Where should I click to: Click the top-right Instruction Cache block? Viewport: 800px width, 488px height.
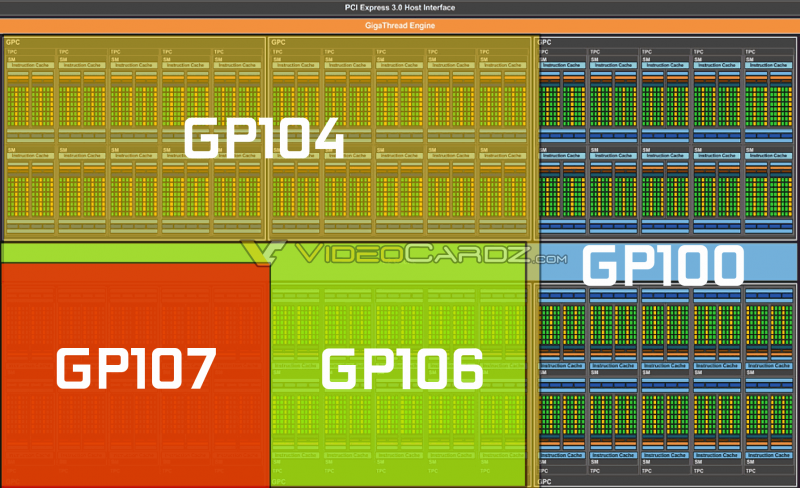768,65
